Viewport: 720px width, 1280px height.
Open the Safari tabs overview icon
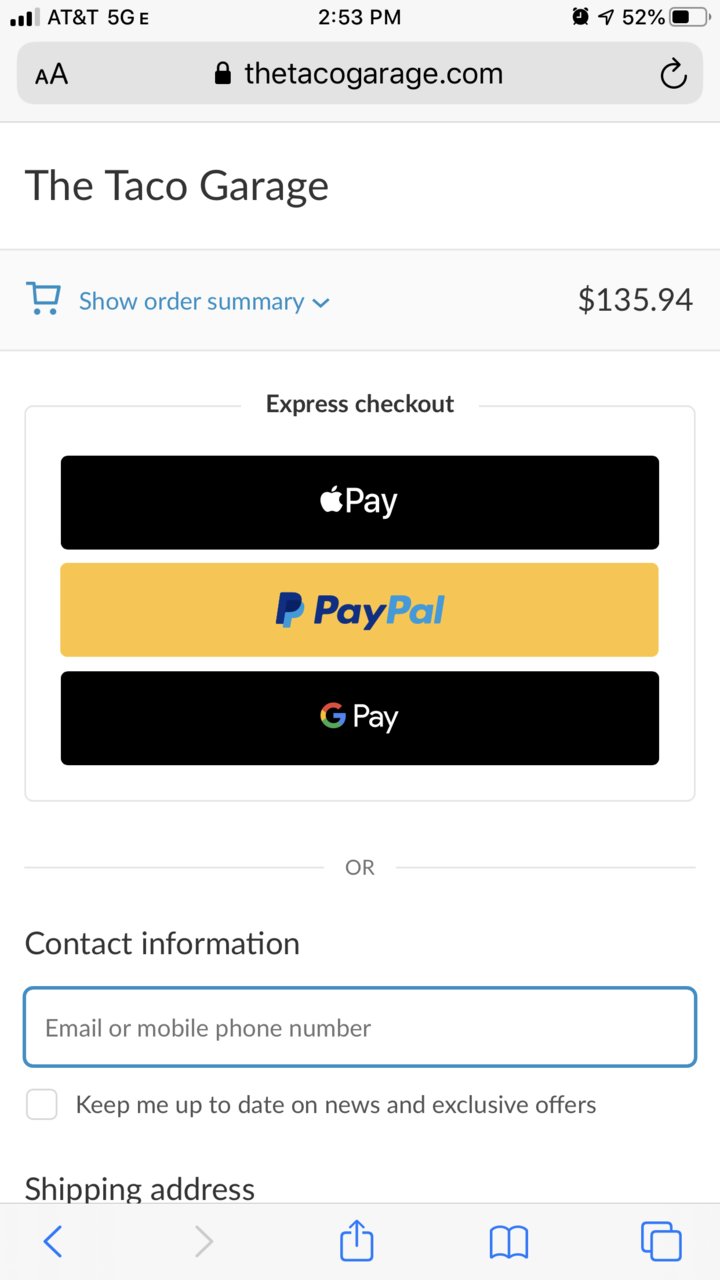pyautogui.click(x=661, y=1241)
